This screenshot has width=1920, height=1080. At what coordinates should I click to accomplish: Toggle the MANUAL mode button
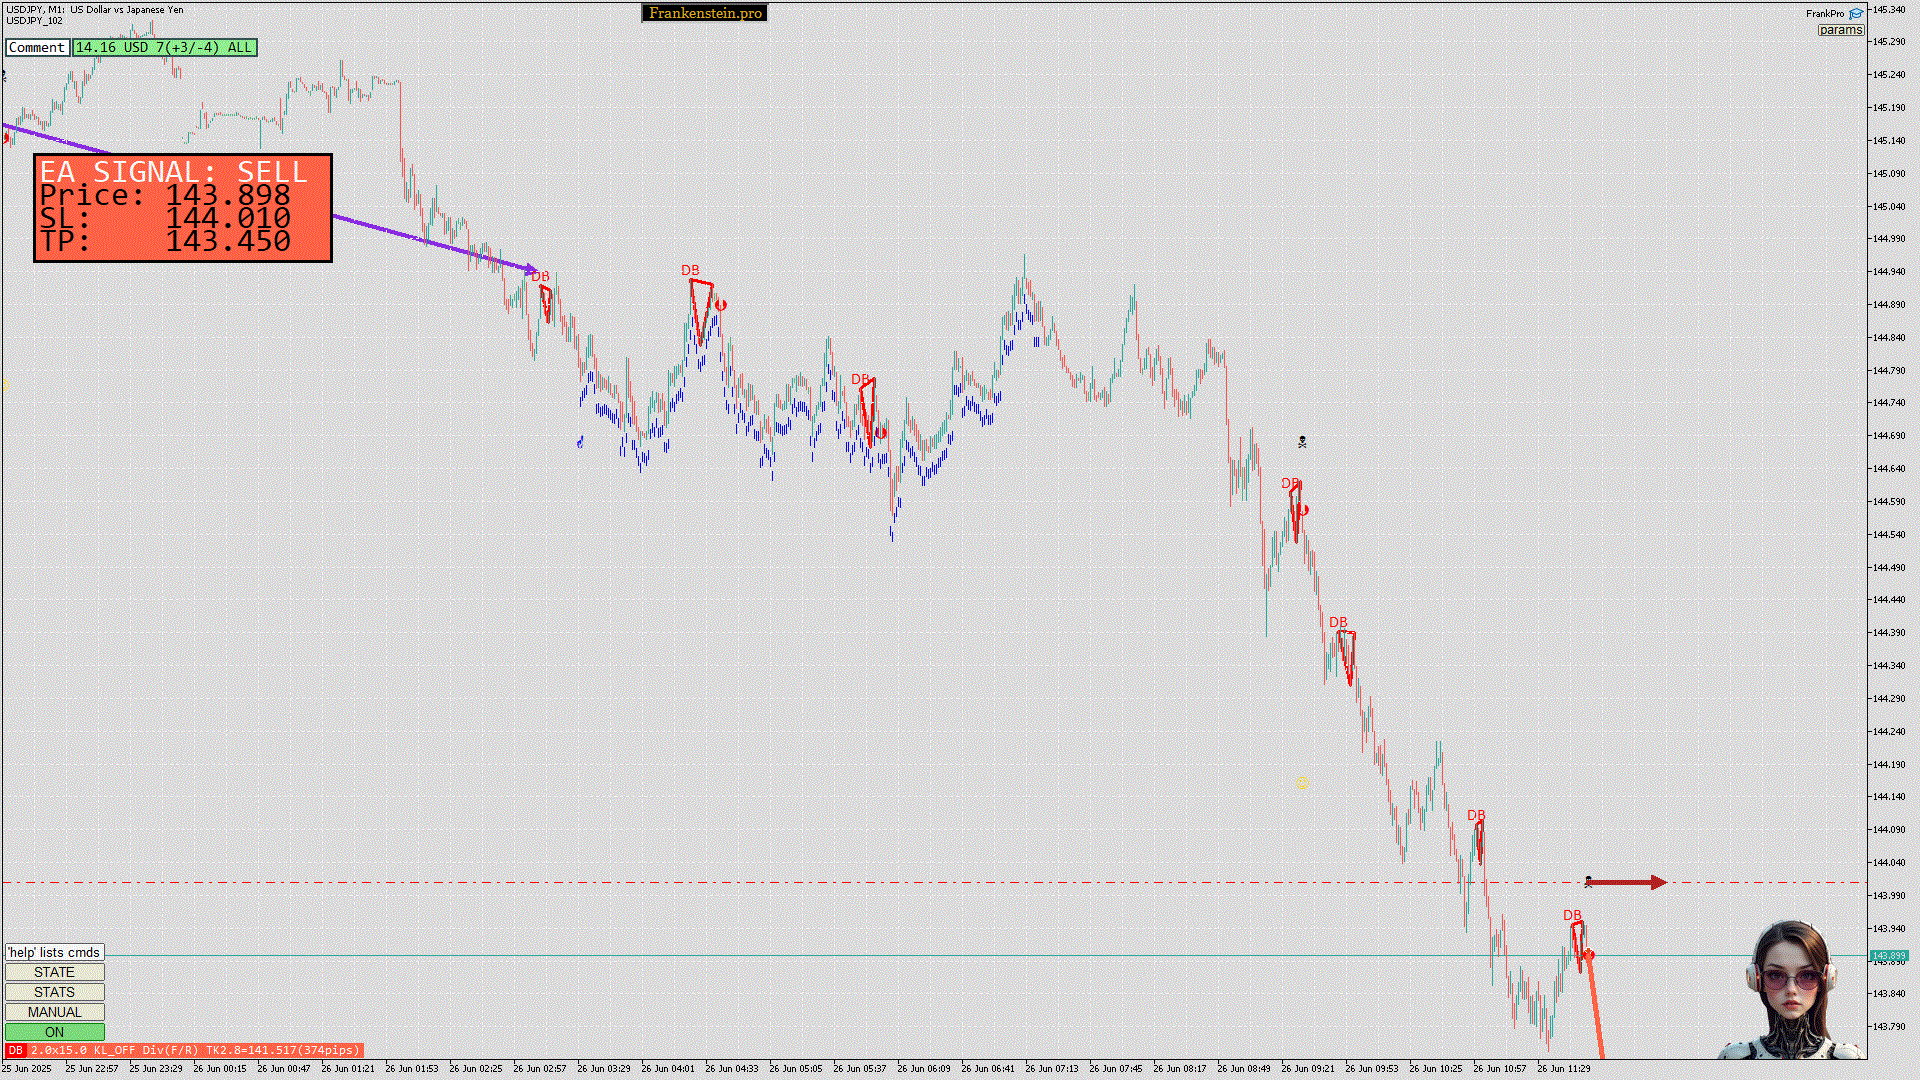tap(54, 1012)
